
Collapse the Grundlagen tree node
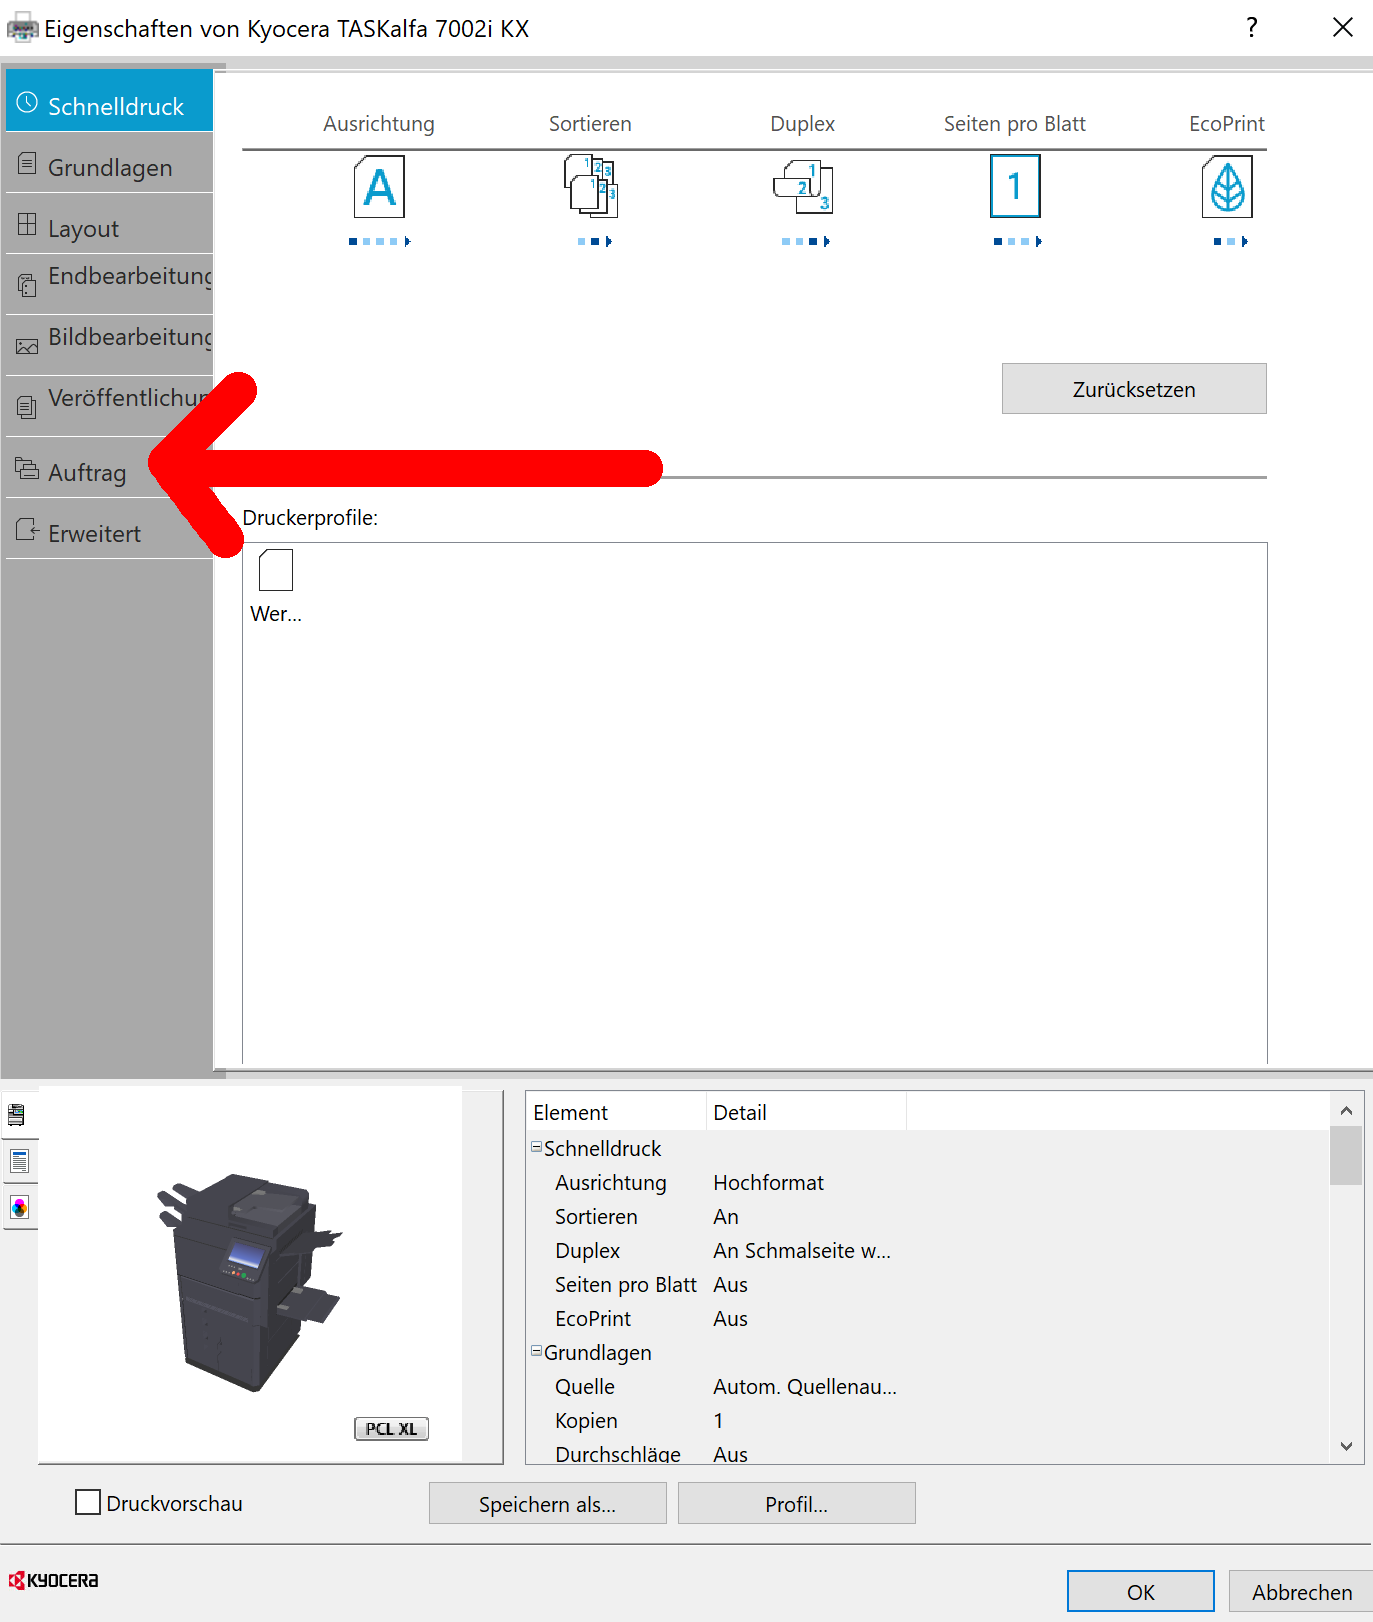(537, 1351)
